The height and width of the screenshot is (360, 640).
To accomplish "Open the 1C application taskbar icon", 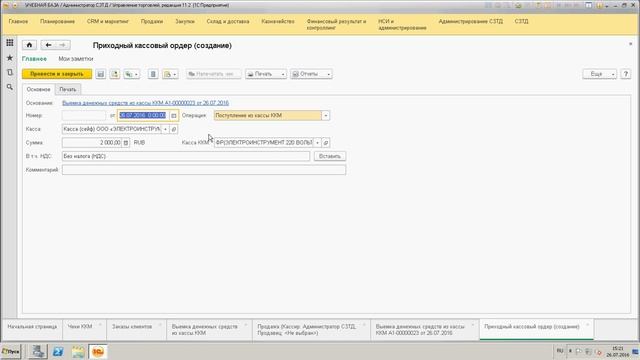I will tap(98, 351).
